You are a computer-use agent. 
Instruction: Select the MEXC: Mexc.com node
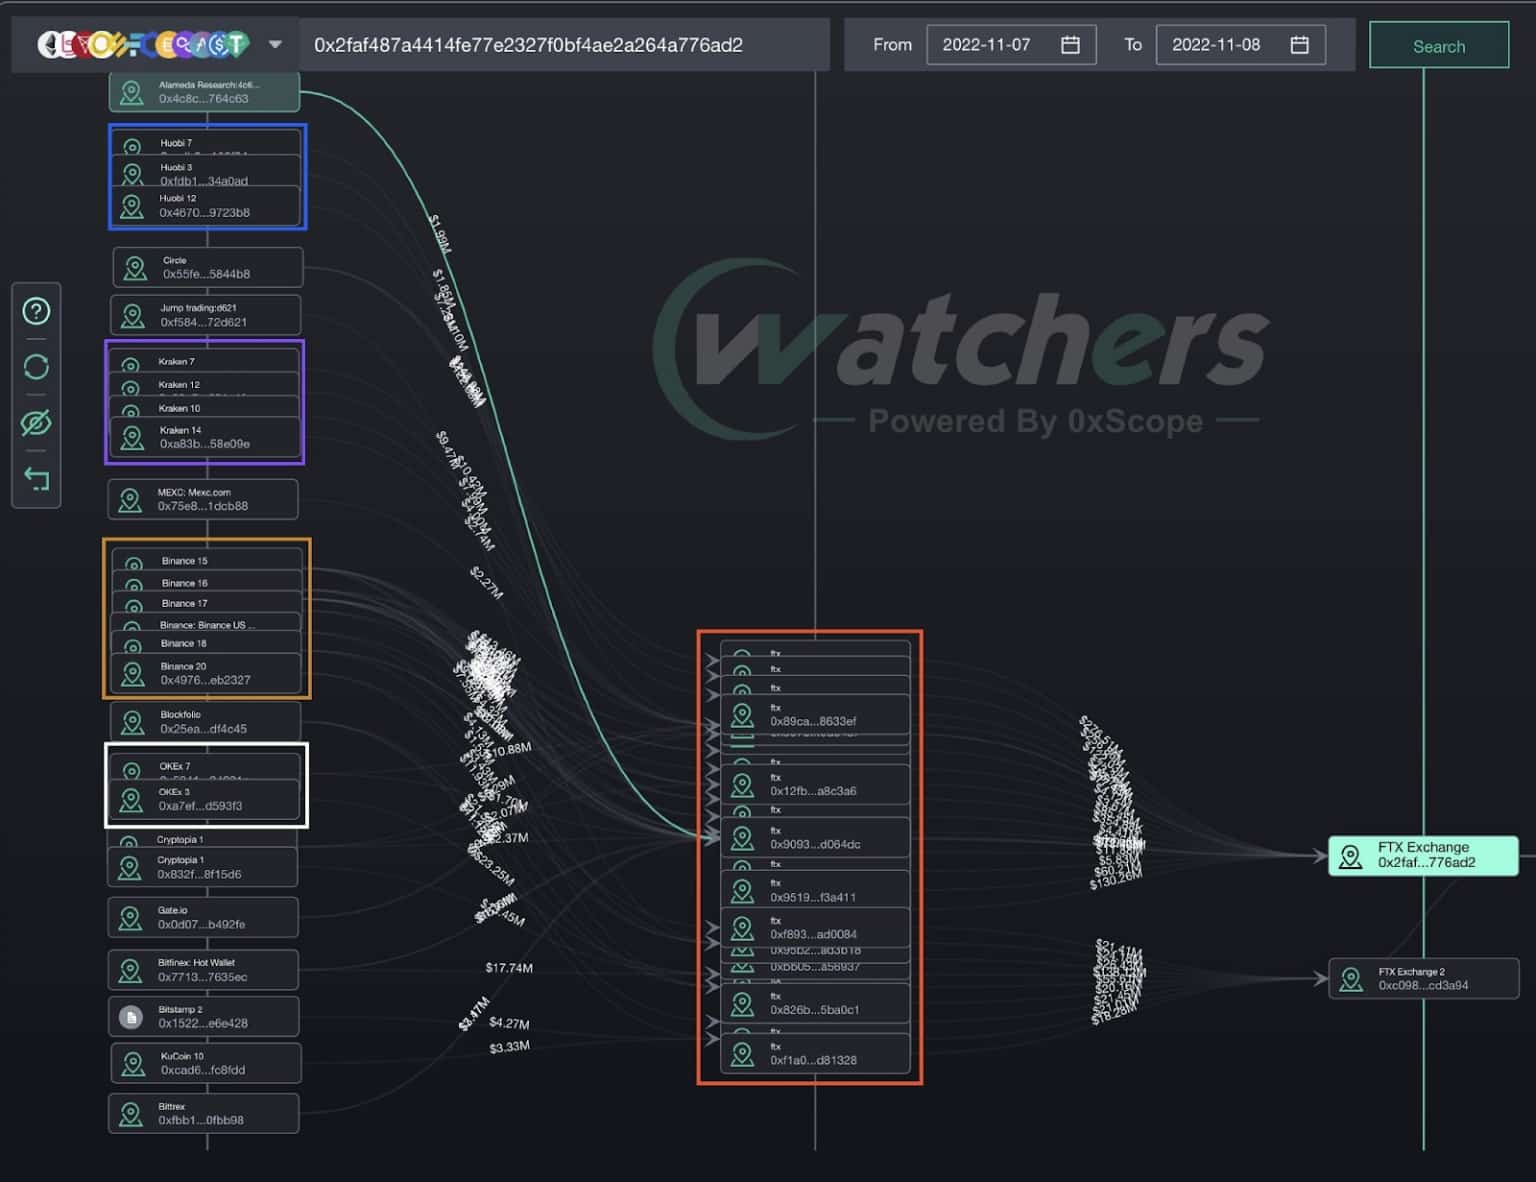[x=203, y=499]
